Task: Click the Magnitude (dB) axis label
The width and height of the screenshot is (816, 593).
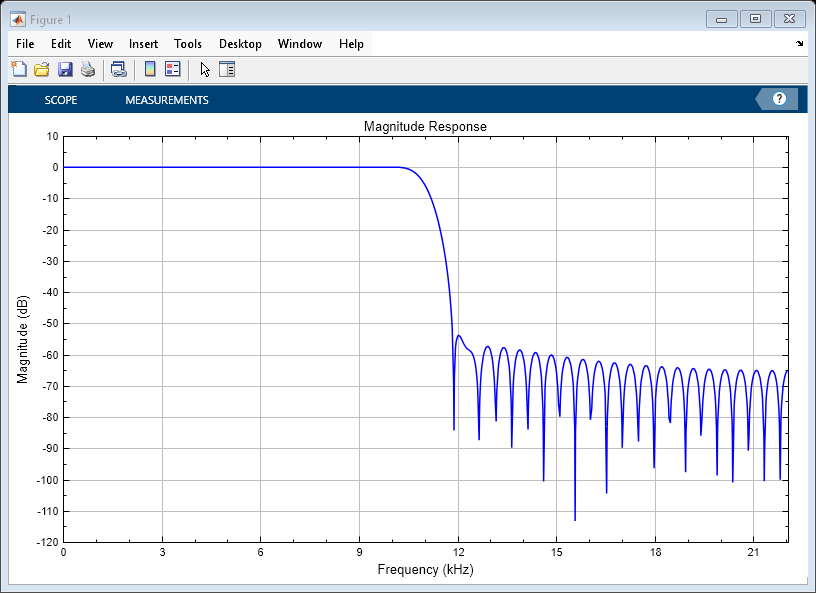Action: click(22, 339)
